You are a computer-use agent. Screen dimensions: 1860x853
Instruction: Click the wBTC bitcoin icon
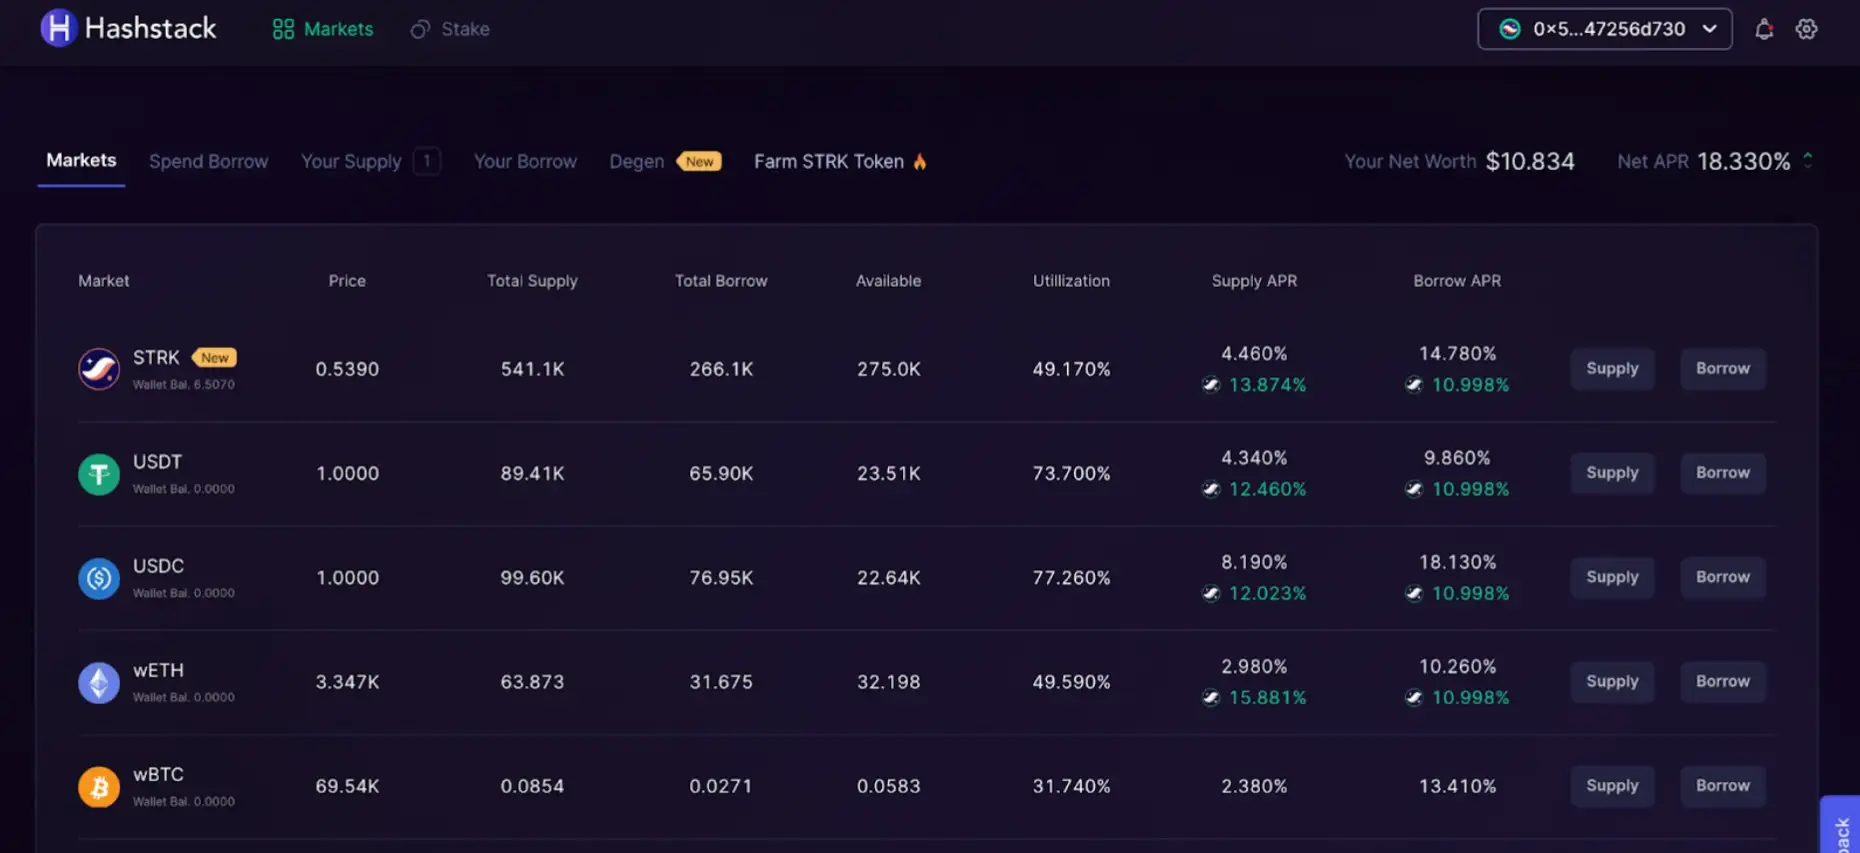click(99, 787)
